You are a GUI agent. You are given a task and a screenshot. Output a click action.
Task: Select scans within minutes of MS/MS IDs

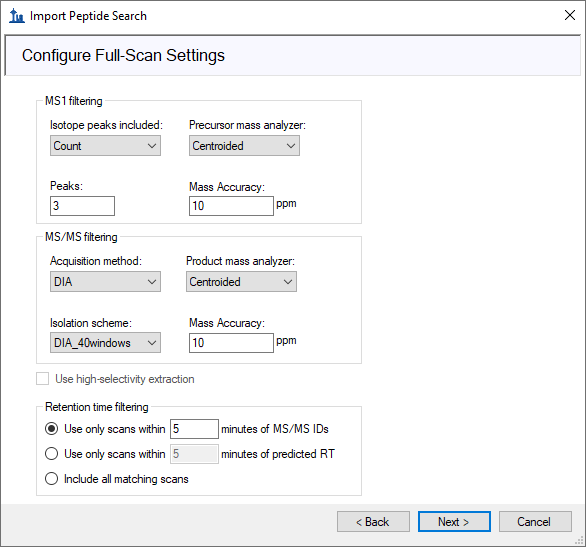[x=51, y=429]
